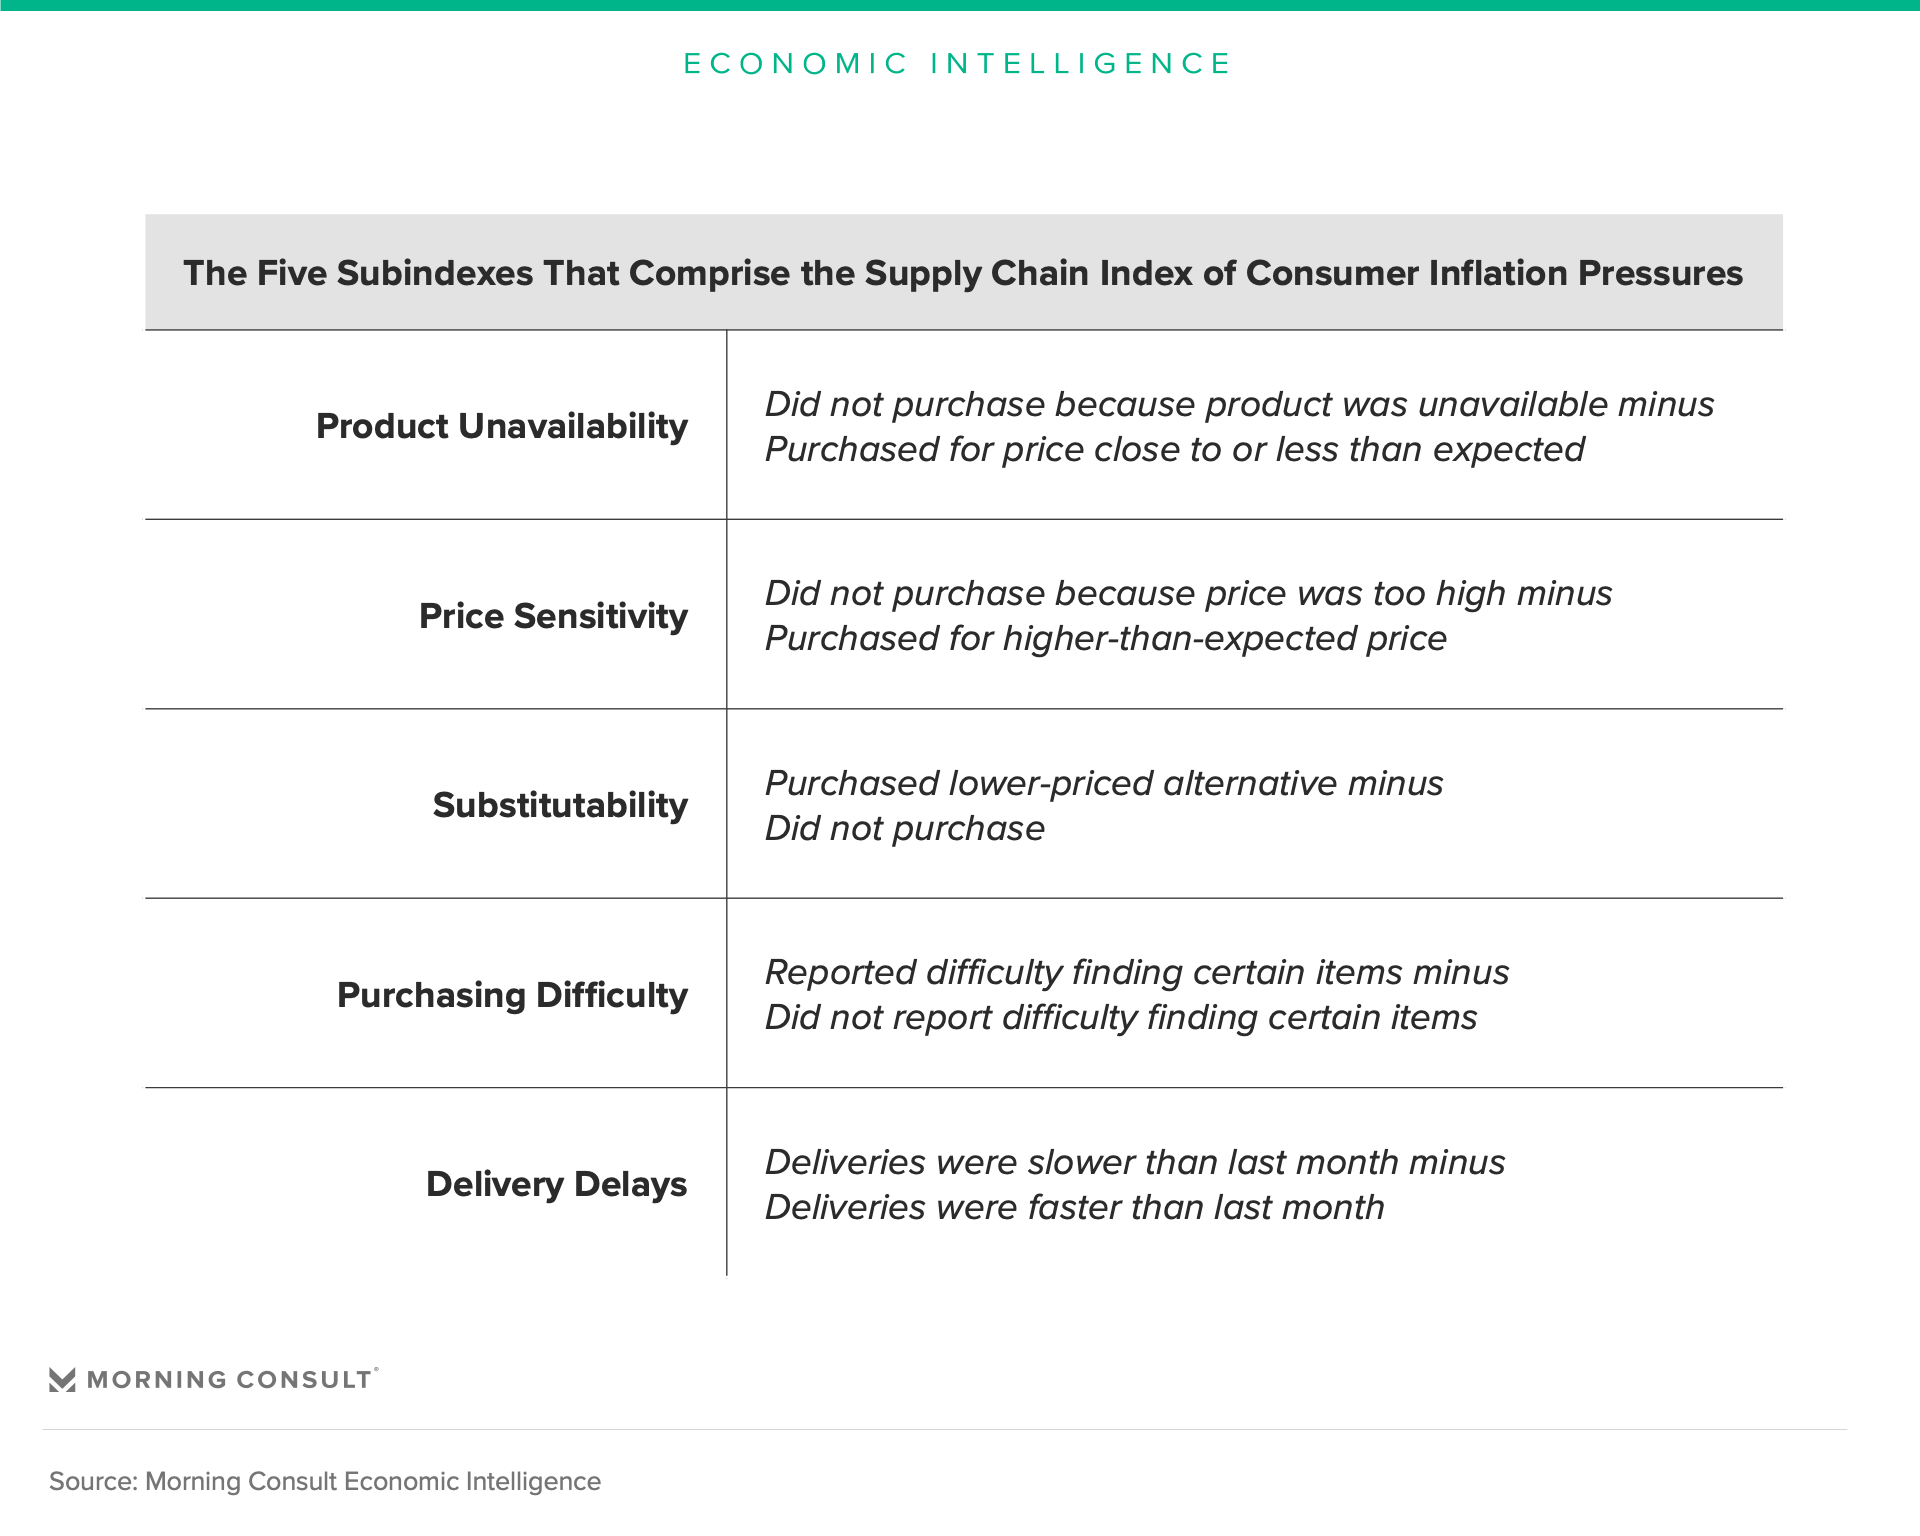Screen dimensions: 1920x1536
Task: Click 'Purchased for price close to or less' line
Action: pyautogui.click(x=1174, y=449)
